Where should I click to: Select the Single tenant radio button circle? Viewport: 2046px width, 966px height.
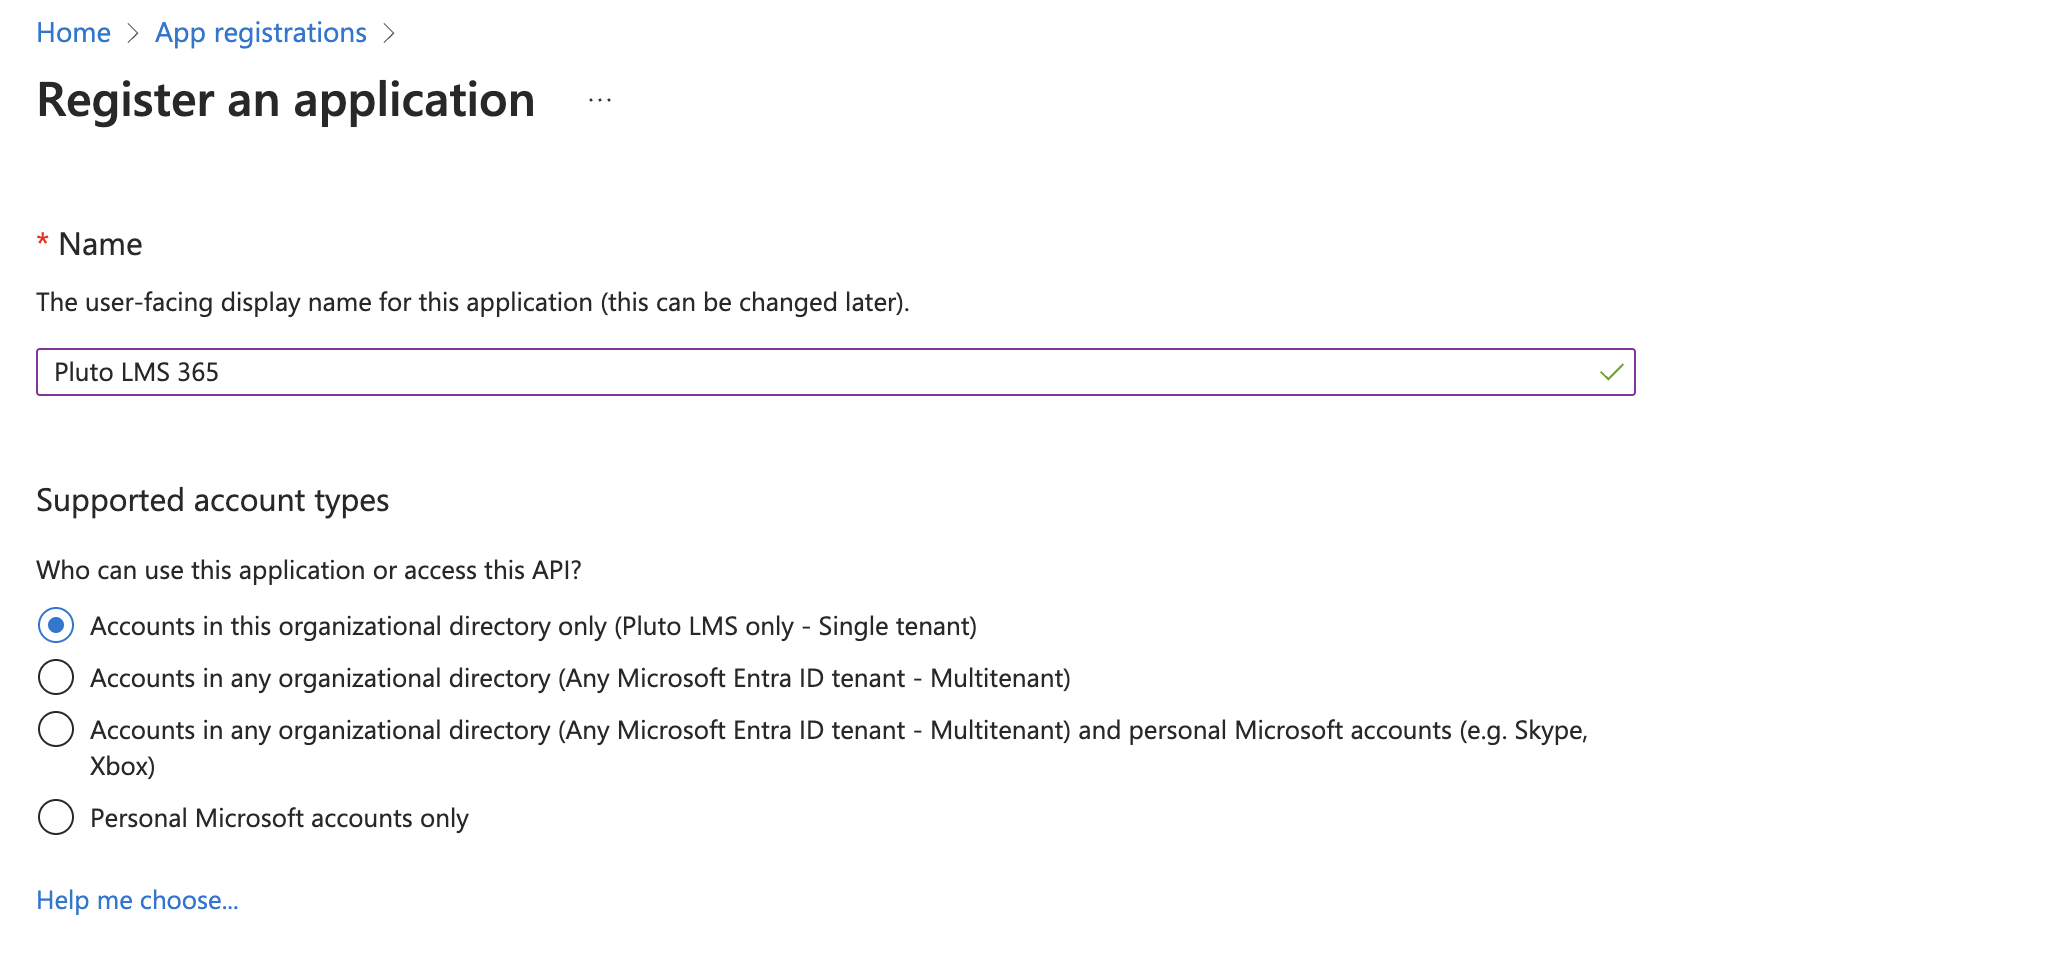click(56, 626)
